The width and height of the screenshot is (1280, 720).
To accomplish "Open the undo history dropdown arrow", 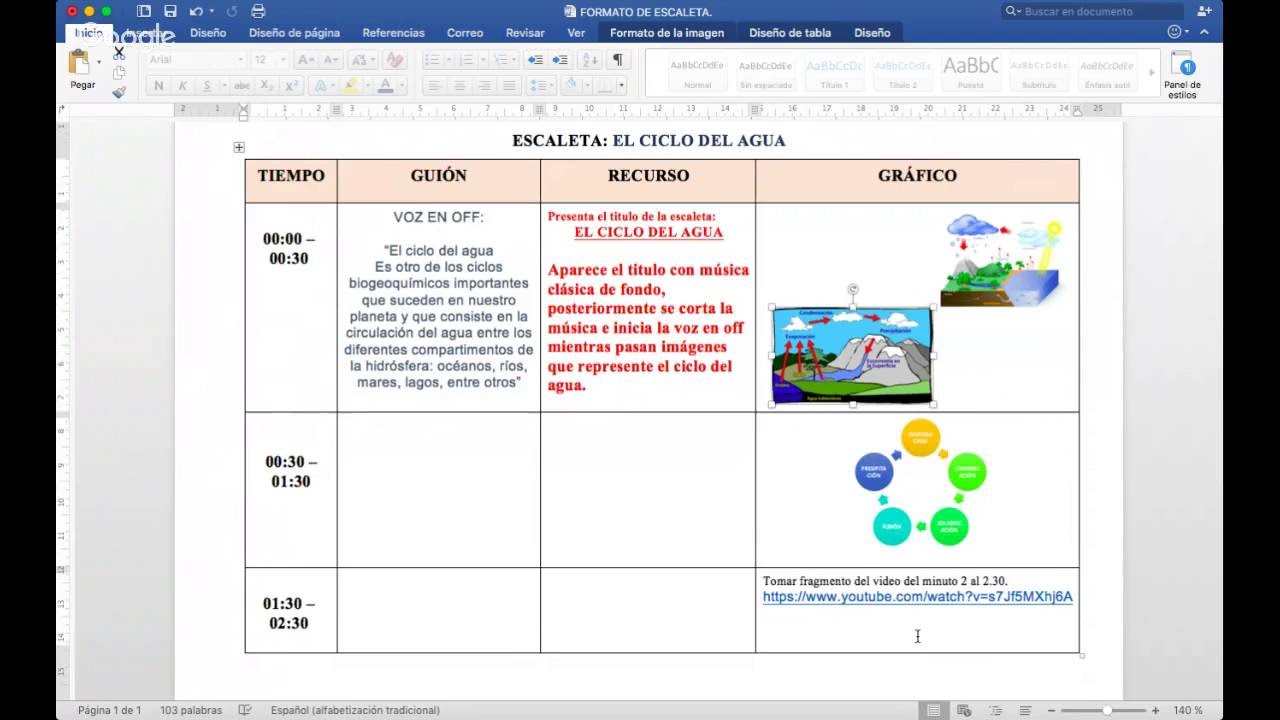I will (x=211, y=11).
